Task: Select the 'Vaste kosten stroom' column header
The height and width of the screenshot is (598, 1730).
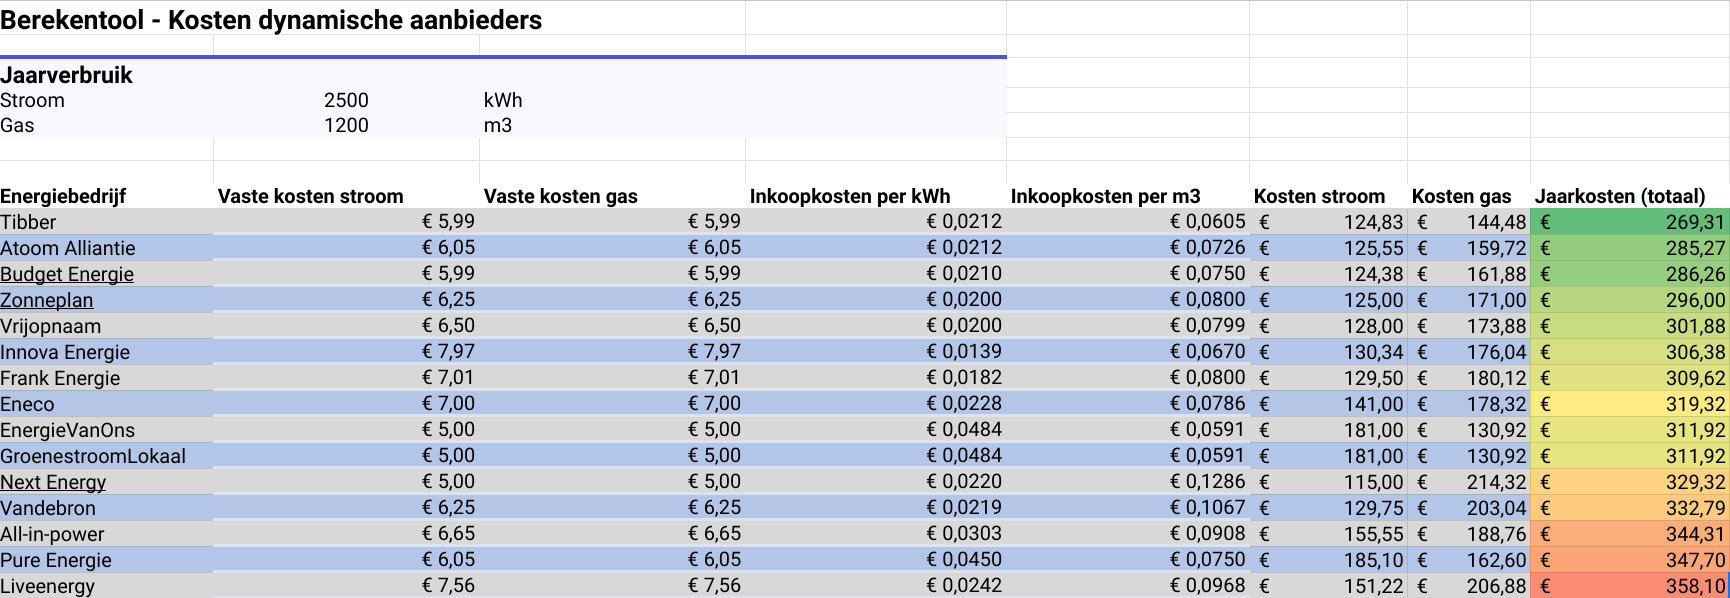Action: [311, 196]
